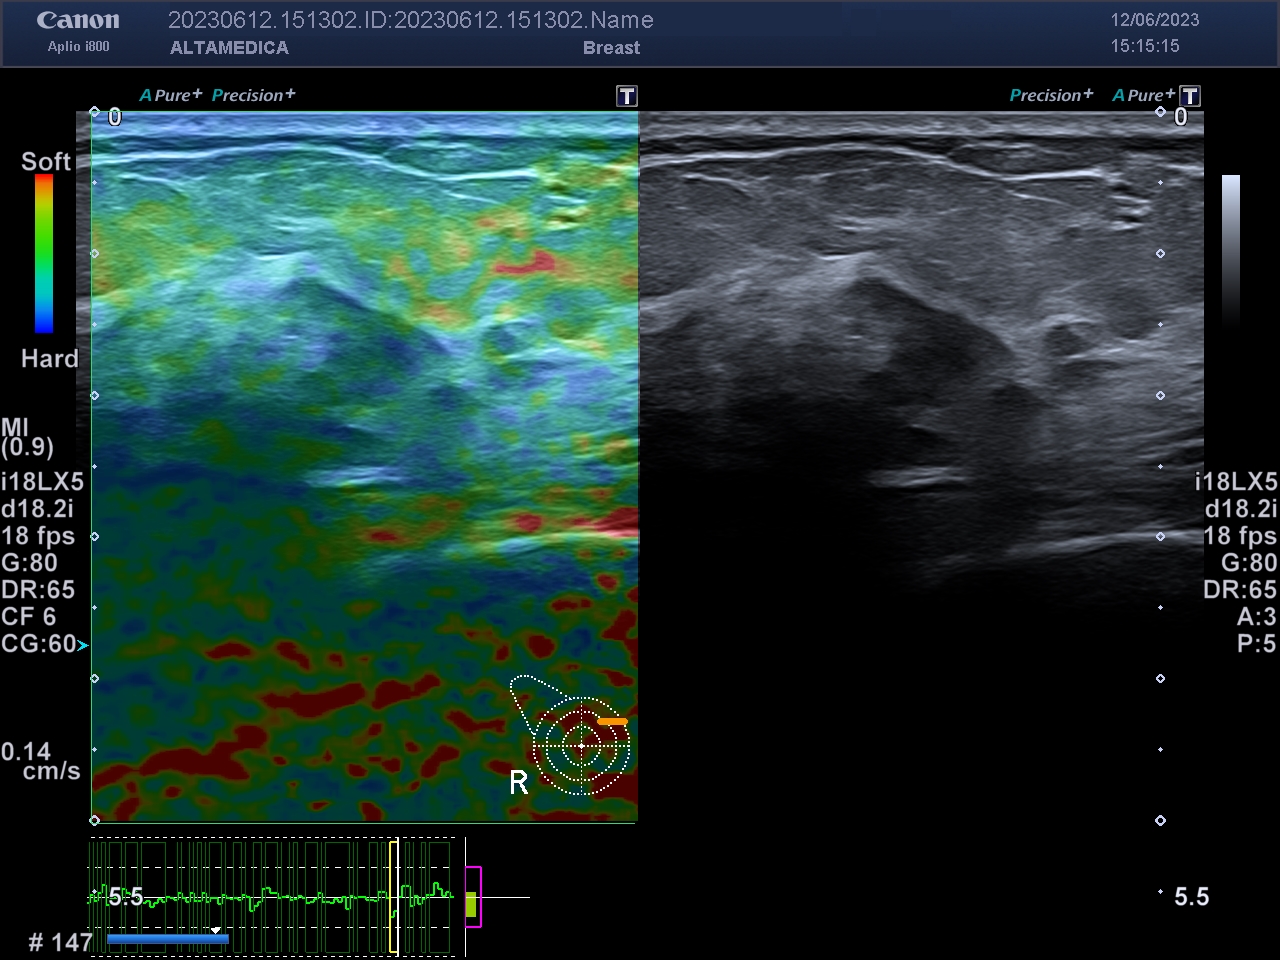Click the Canon Aplio i800 logo
Screen dimensions: 1280x960
[x=78, y=31]
